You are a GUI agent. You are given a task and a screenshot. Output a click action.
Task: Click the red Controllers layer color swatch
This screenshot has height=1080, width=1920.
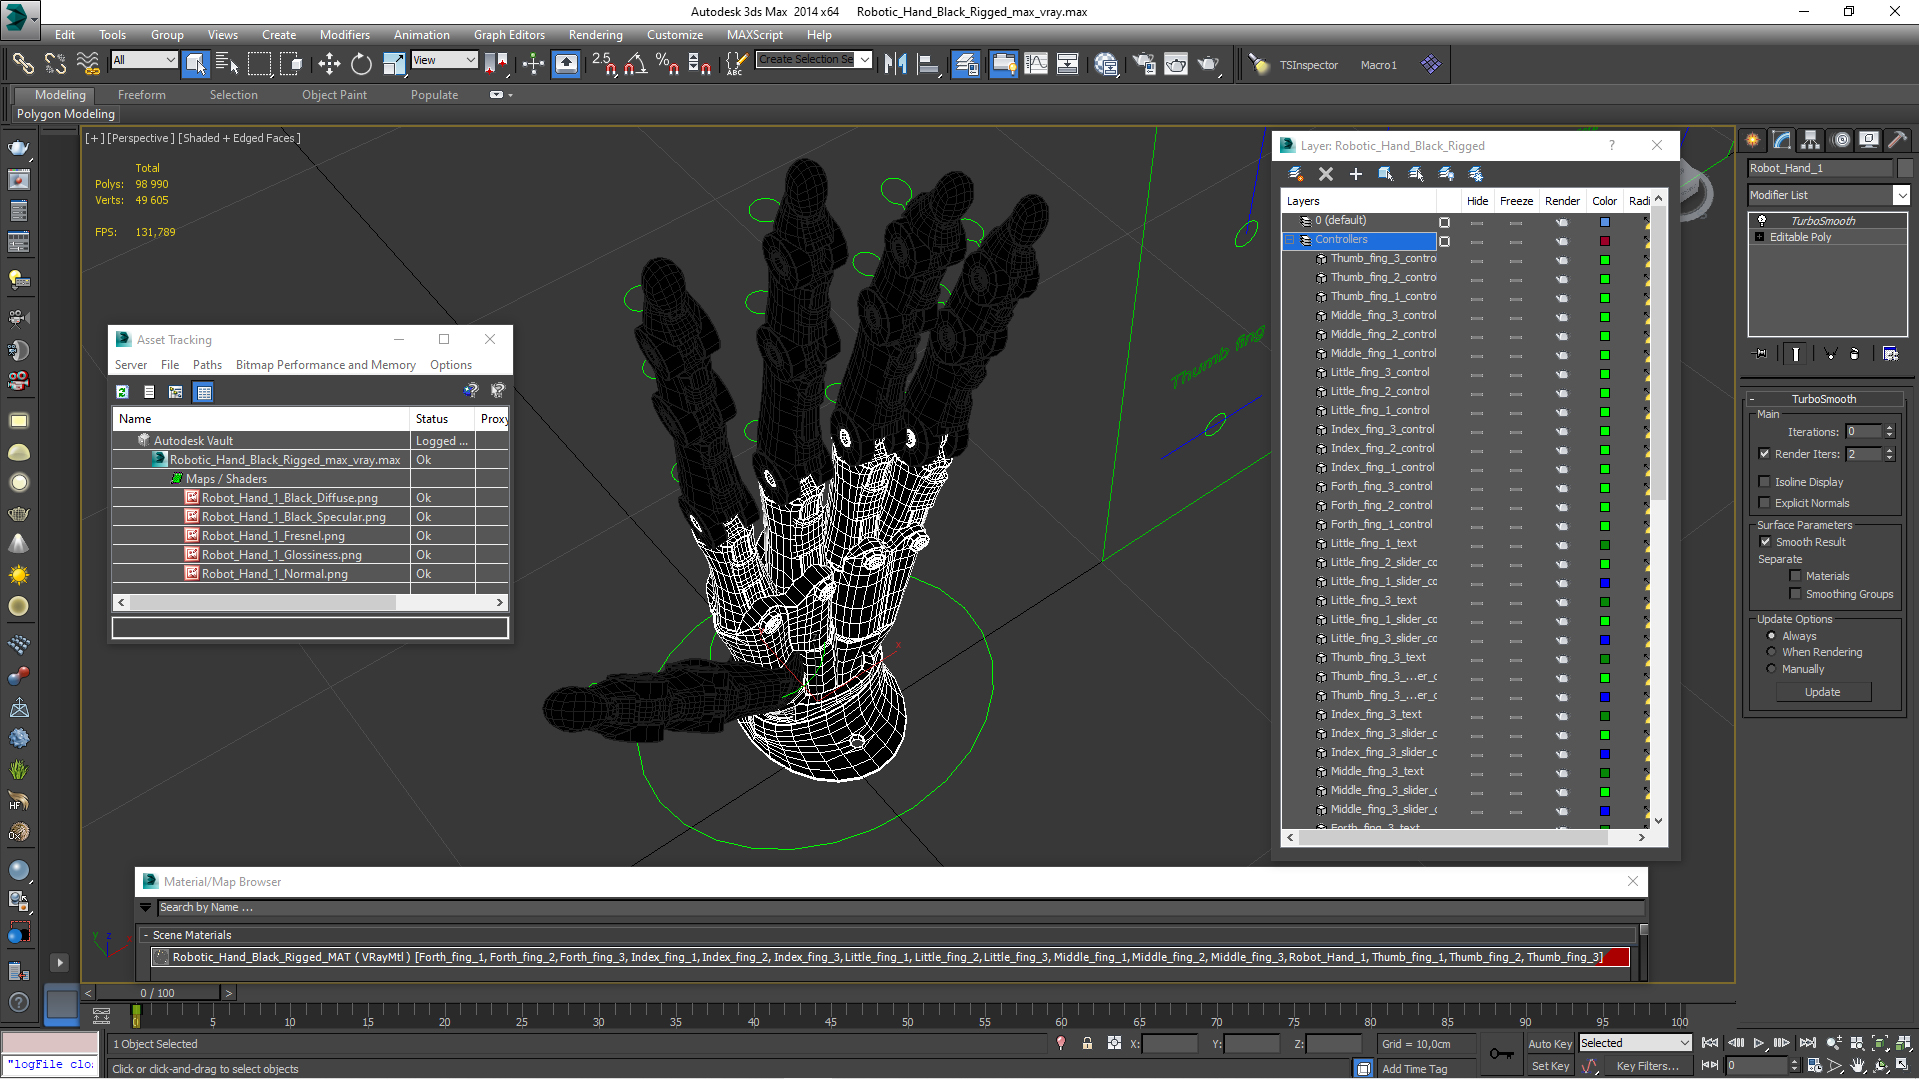[1605, 241]
